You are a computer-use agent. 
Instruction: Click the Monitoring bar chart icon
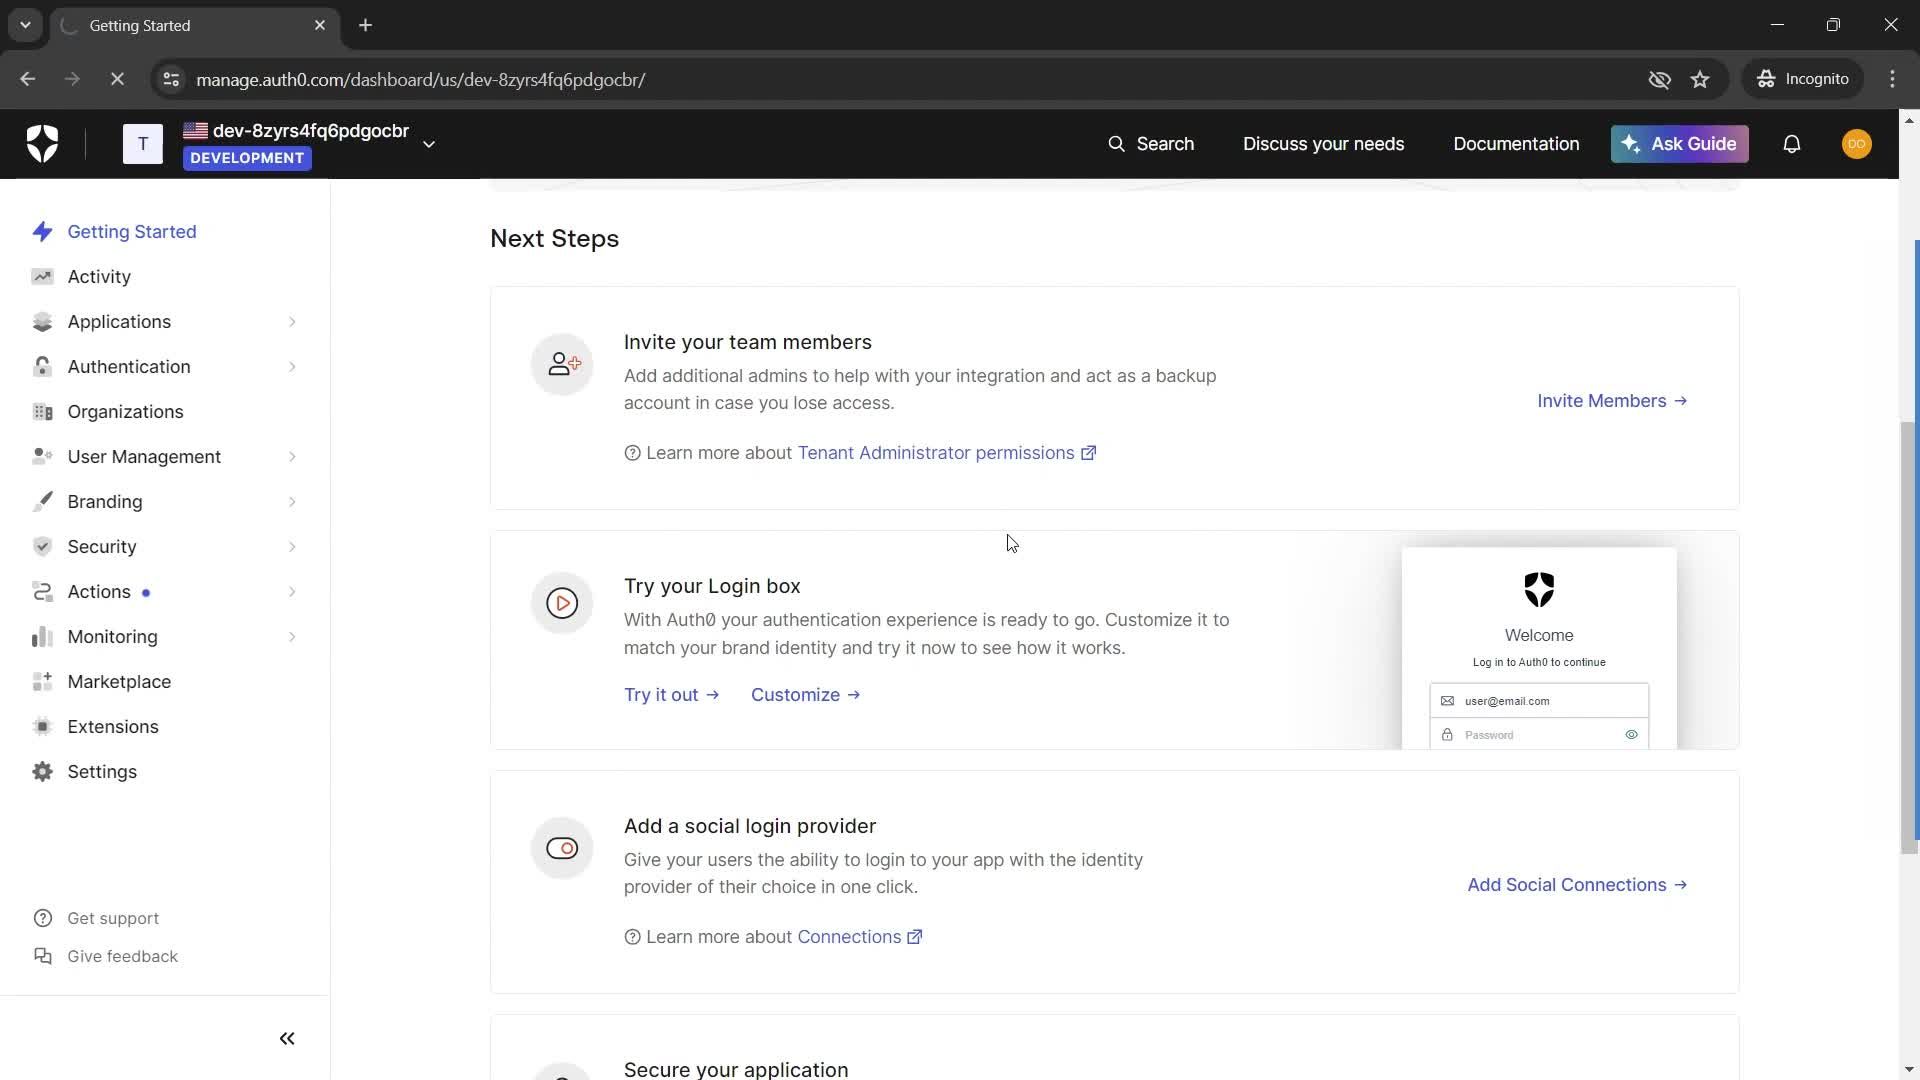pyautogui.click(x=42, y=637)
